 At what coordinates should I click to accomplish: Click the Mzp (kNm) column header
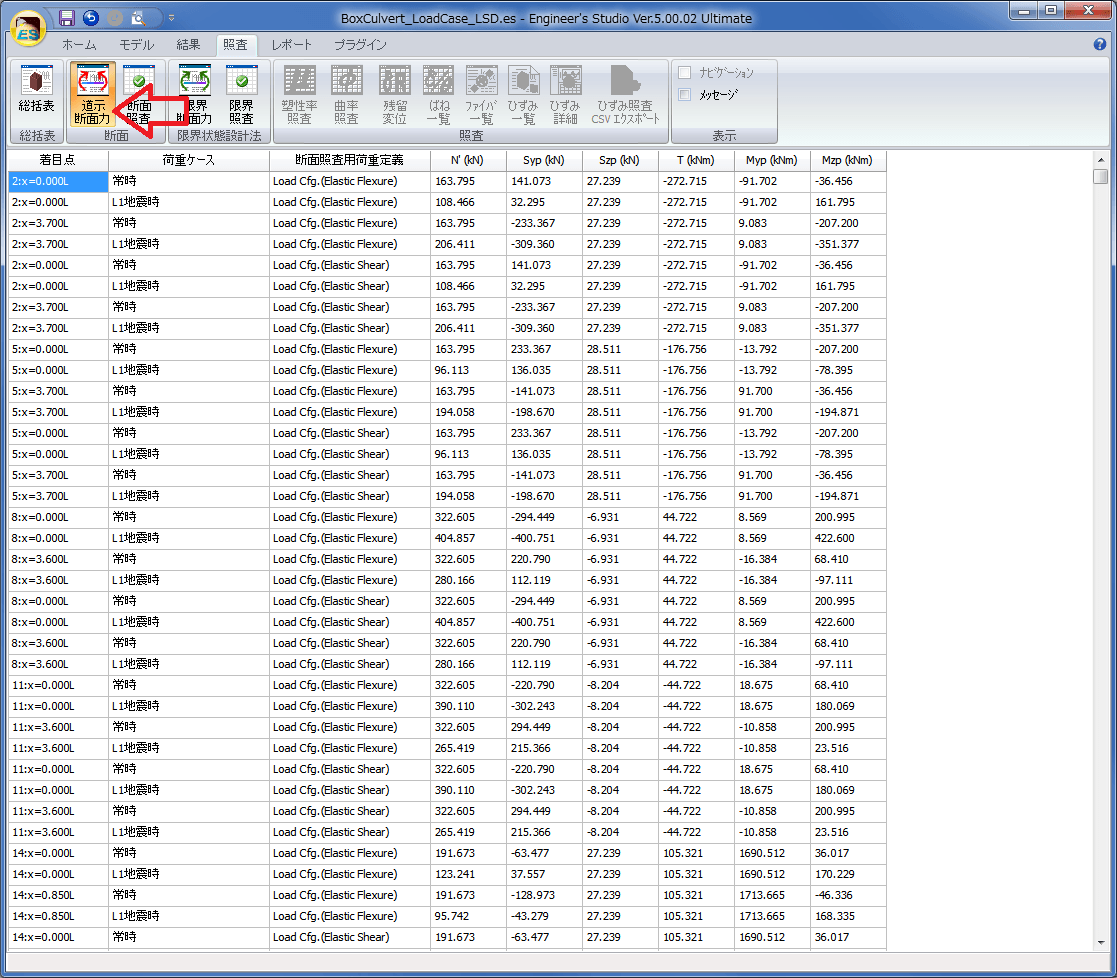click(847, 160)
